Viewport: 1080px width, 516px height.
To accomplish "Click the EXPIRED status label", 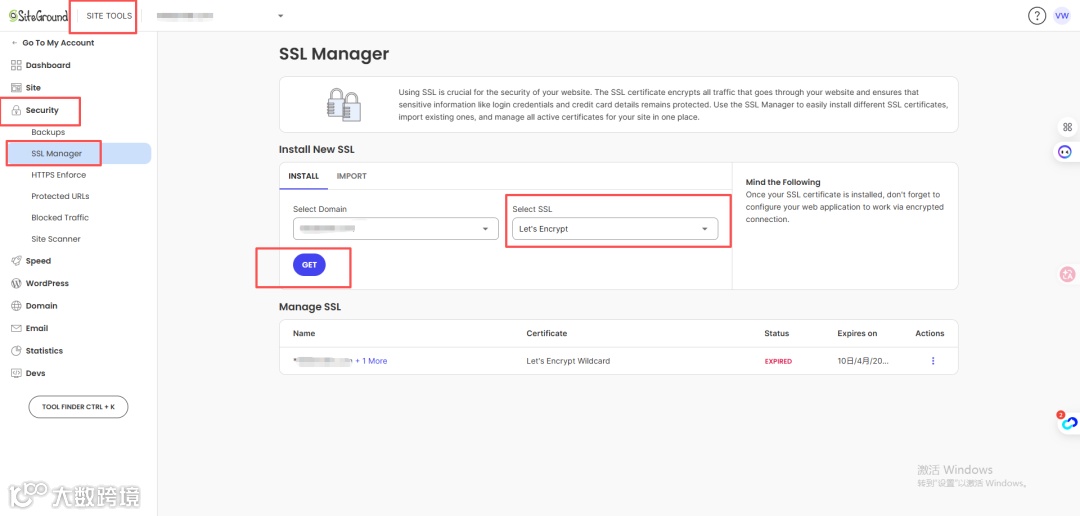I will pos(778,361).
